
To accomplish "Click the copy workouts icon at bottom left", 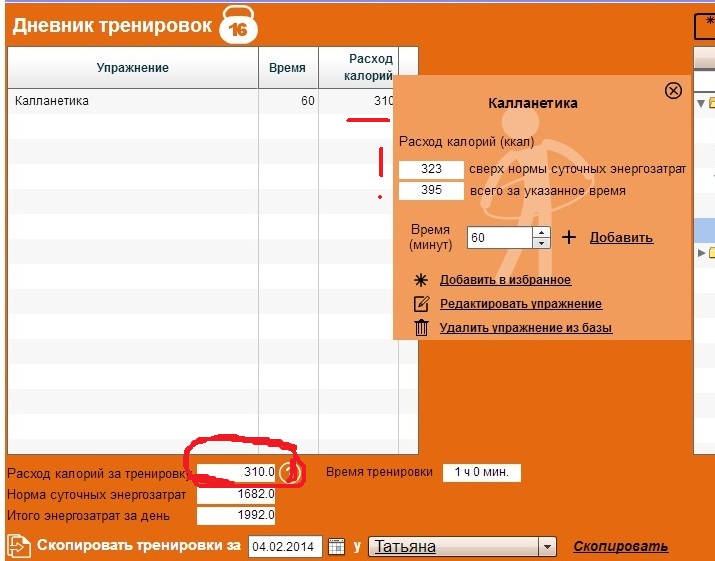I will (x=19, y=546).
